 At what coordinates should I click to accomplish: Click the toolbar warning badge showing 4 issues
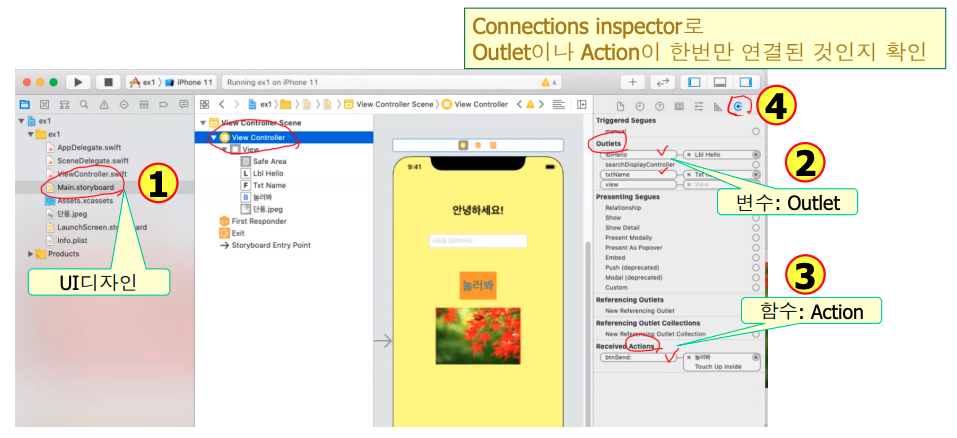[548, 82]
